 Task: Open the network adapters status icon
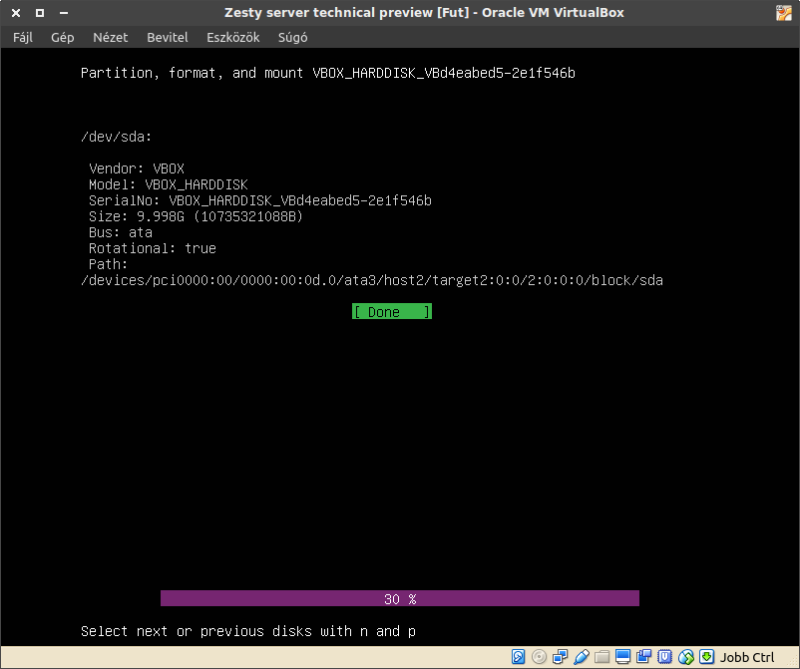[x=560, y=657]
